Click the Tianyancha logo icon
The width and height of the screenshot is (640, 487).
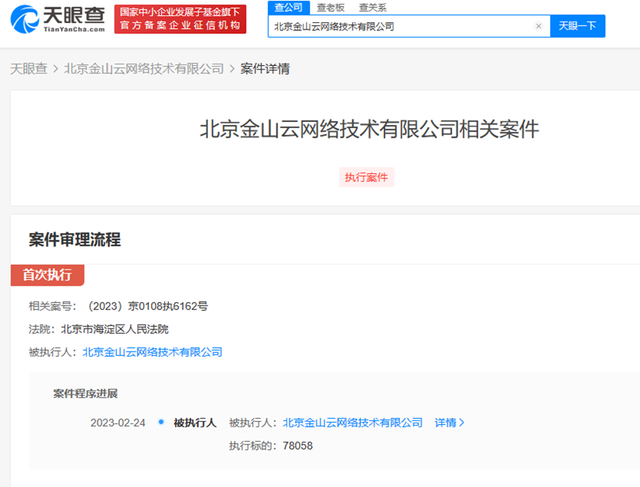[24, 19]
